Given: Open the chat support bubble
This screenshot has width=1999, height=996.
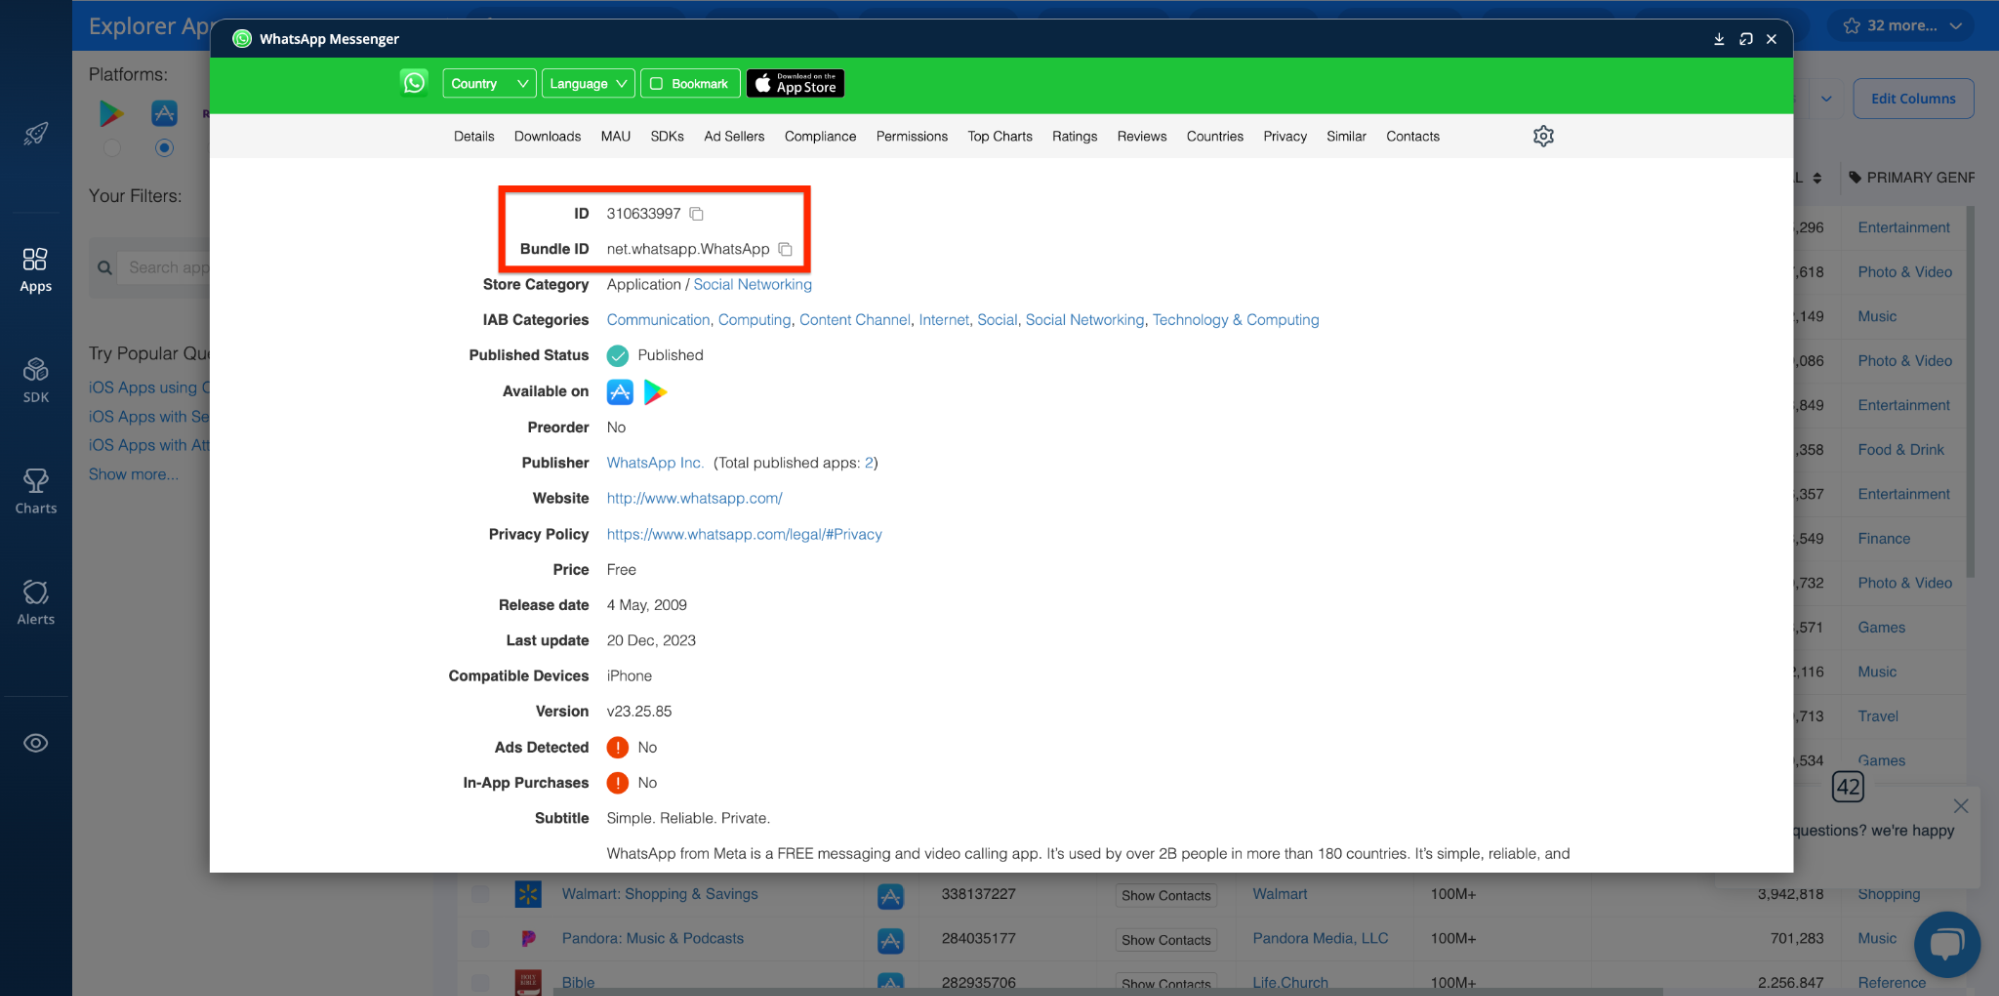Looking at the screenshot, I should 1946,944.
